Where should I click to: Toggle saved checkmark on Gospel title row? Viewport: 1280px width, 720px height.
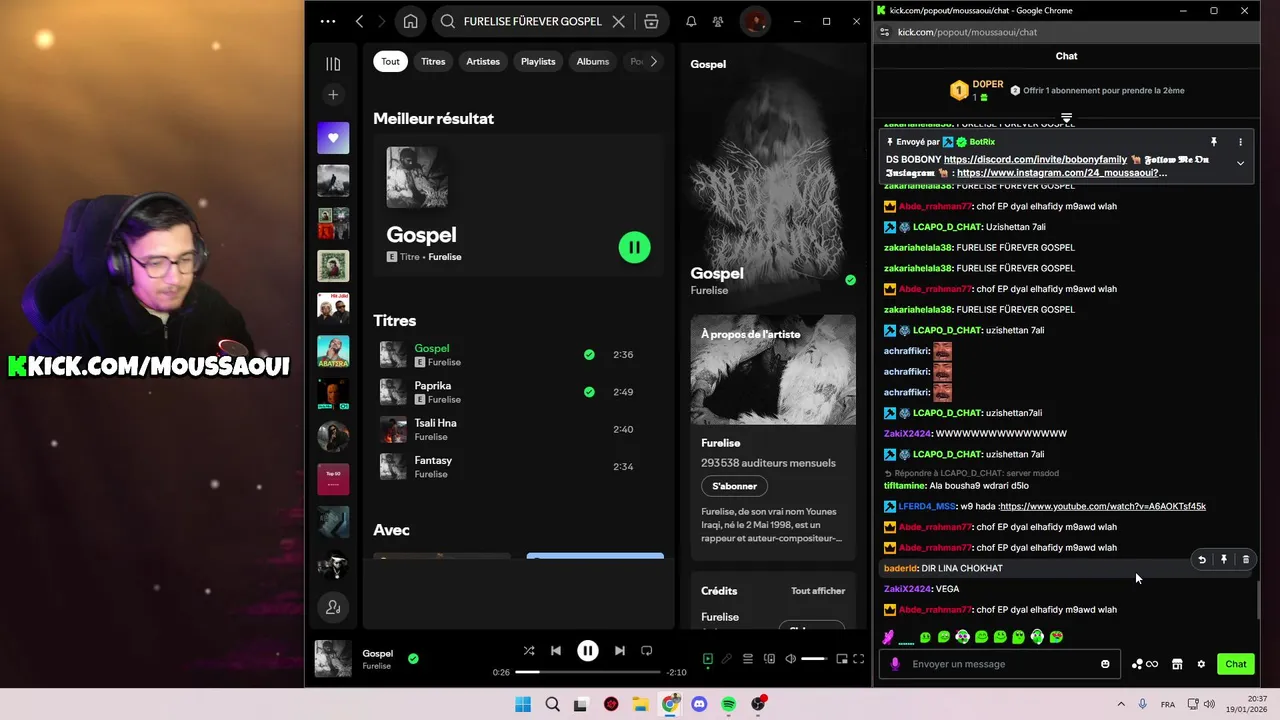(589, 354)
